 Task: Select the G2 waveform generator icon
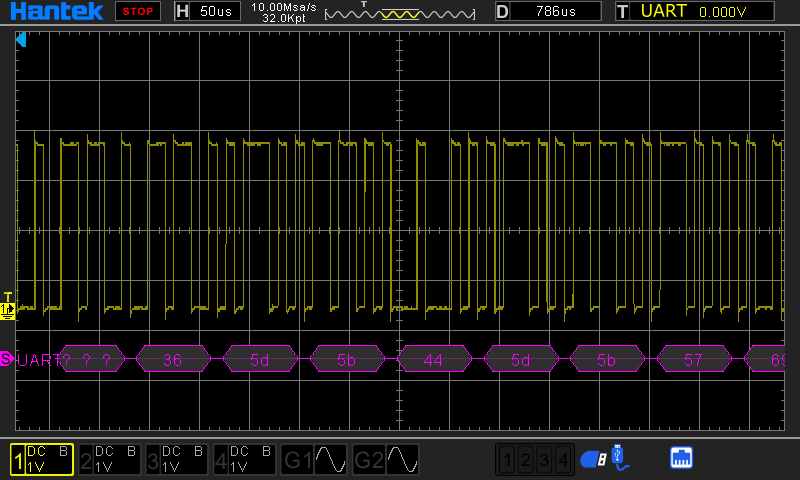[x=385, y=459]
